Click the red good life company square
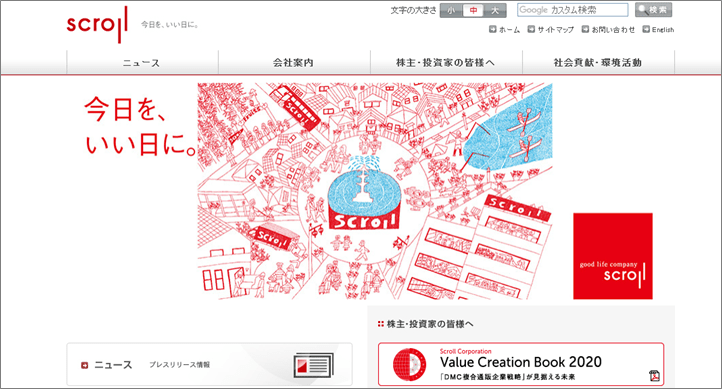 point(613,256)
